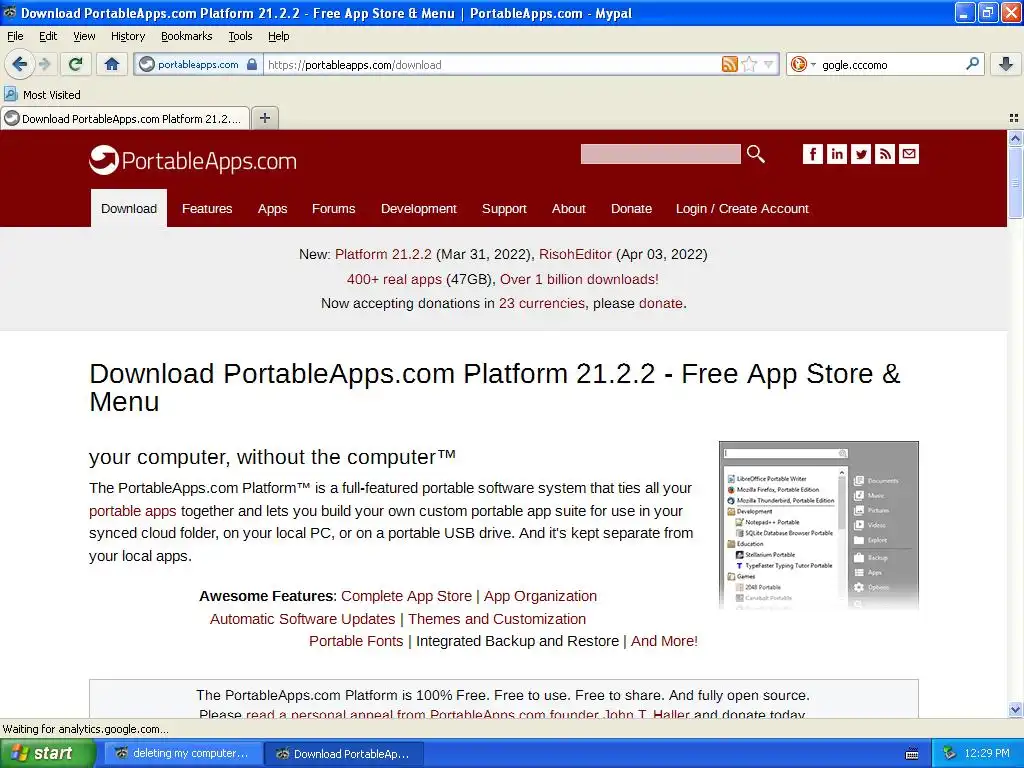1024x768 pixels.
Task: Click the page scrollbar down arrow
Action: pos(1015,709)
